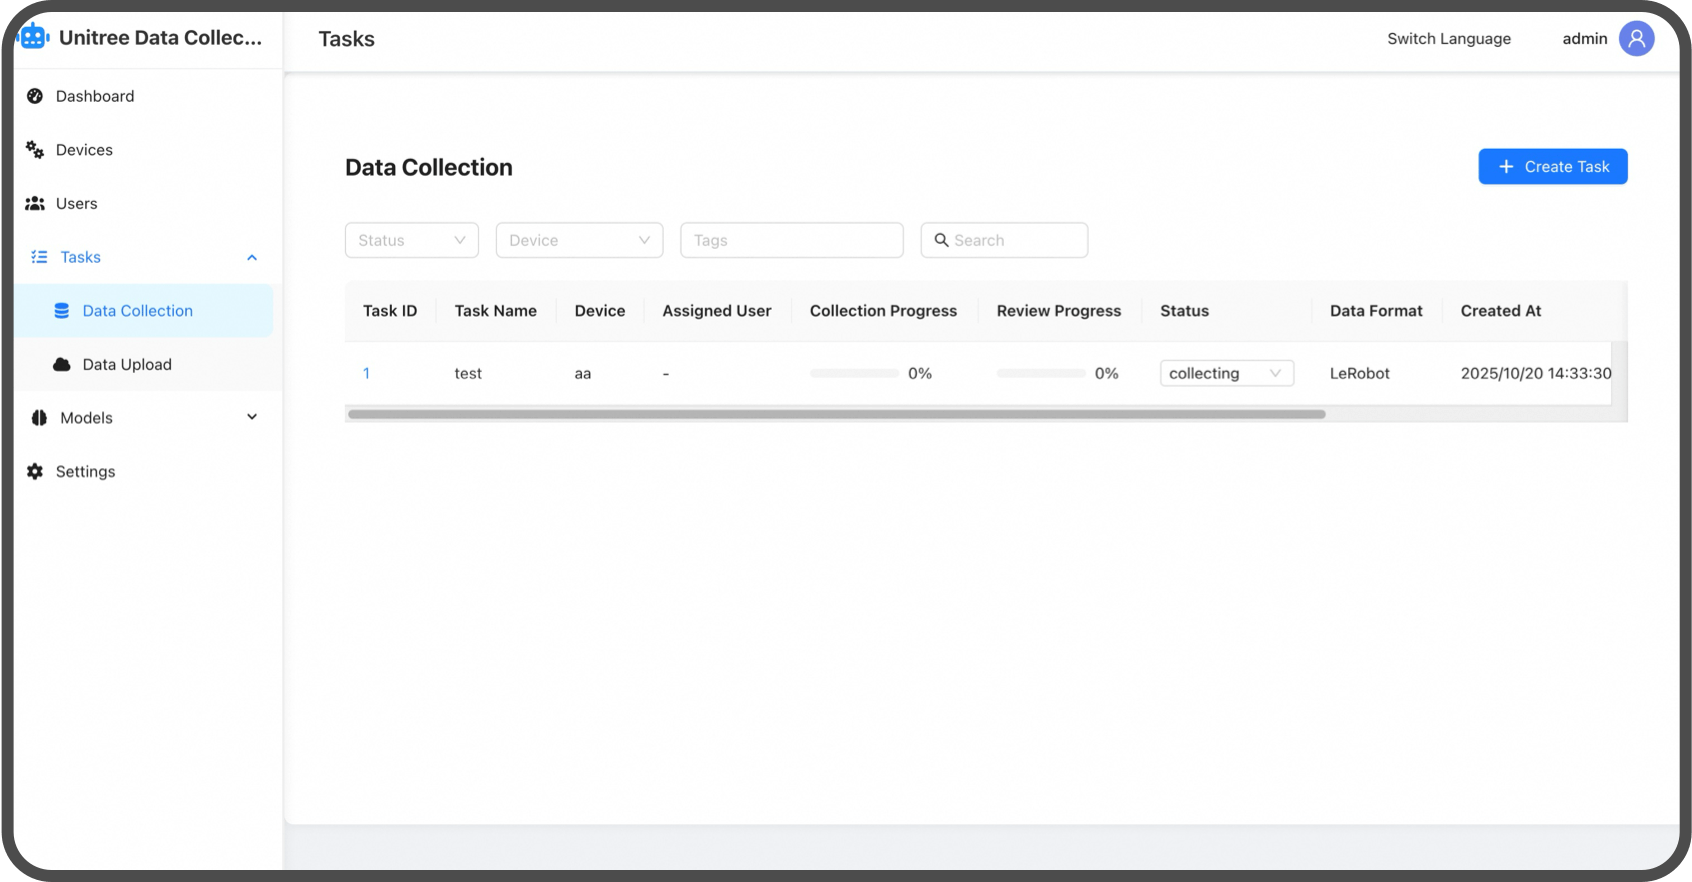Click the Unitree robot logo icon
The image size is (1692, 882).
pyautogui.click(x=34, y=37)
